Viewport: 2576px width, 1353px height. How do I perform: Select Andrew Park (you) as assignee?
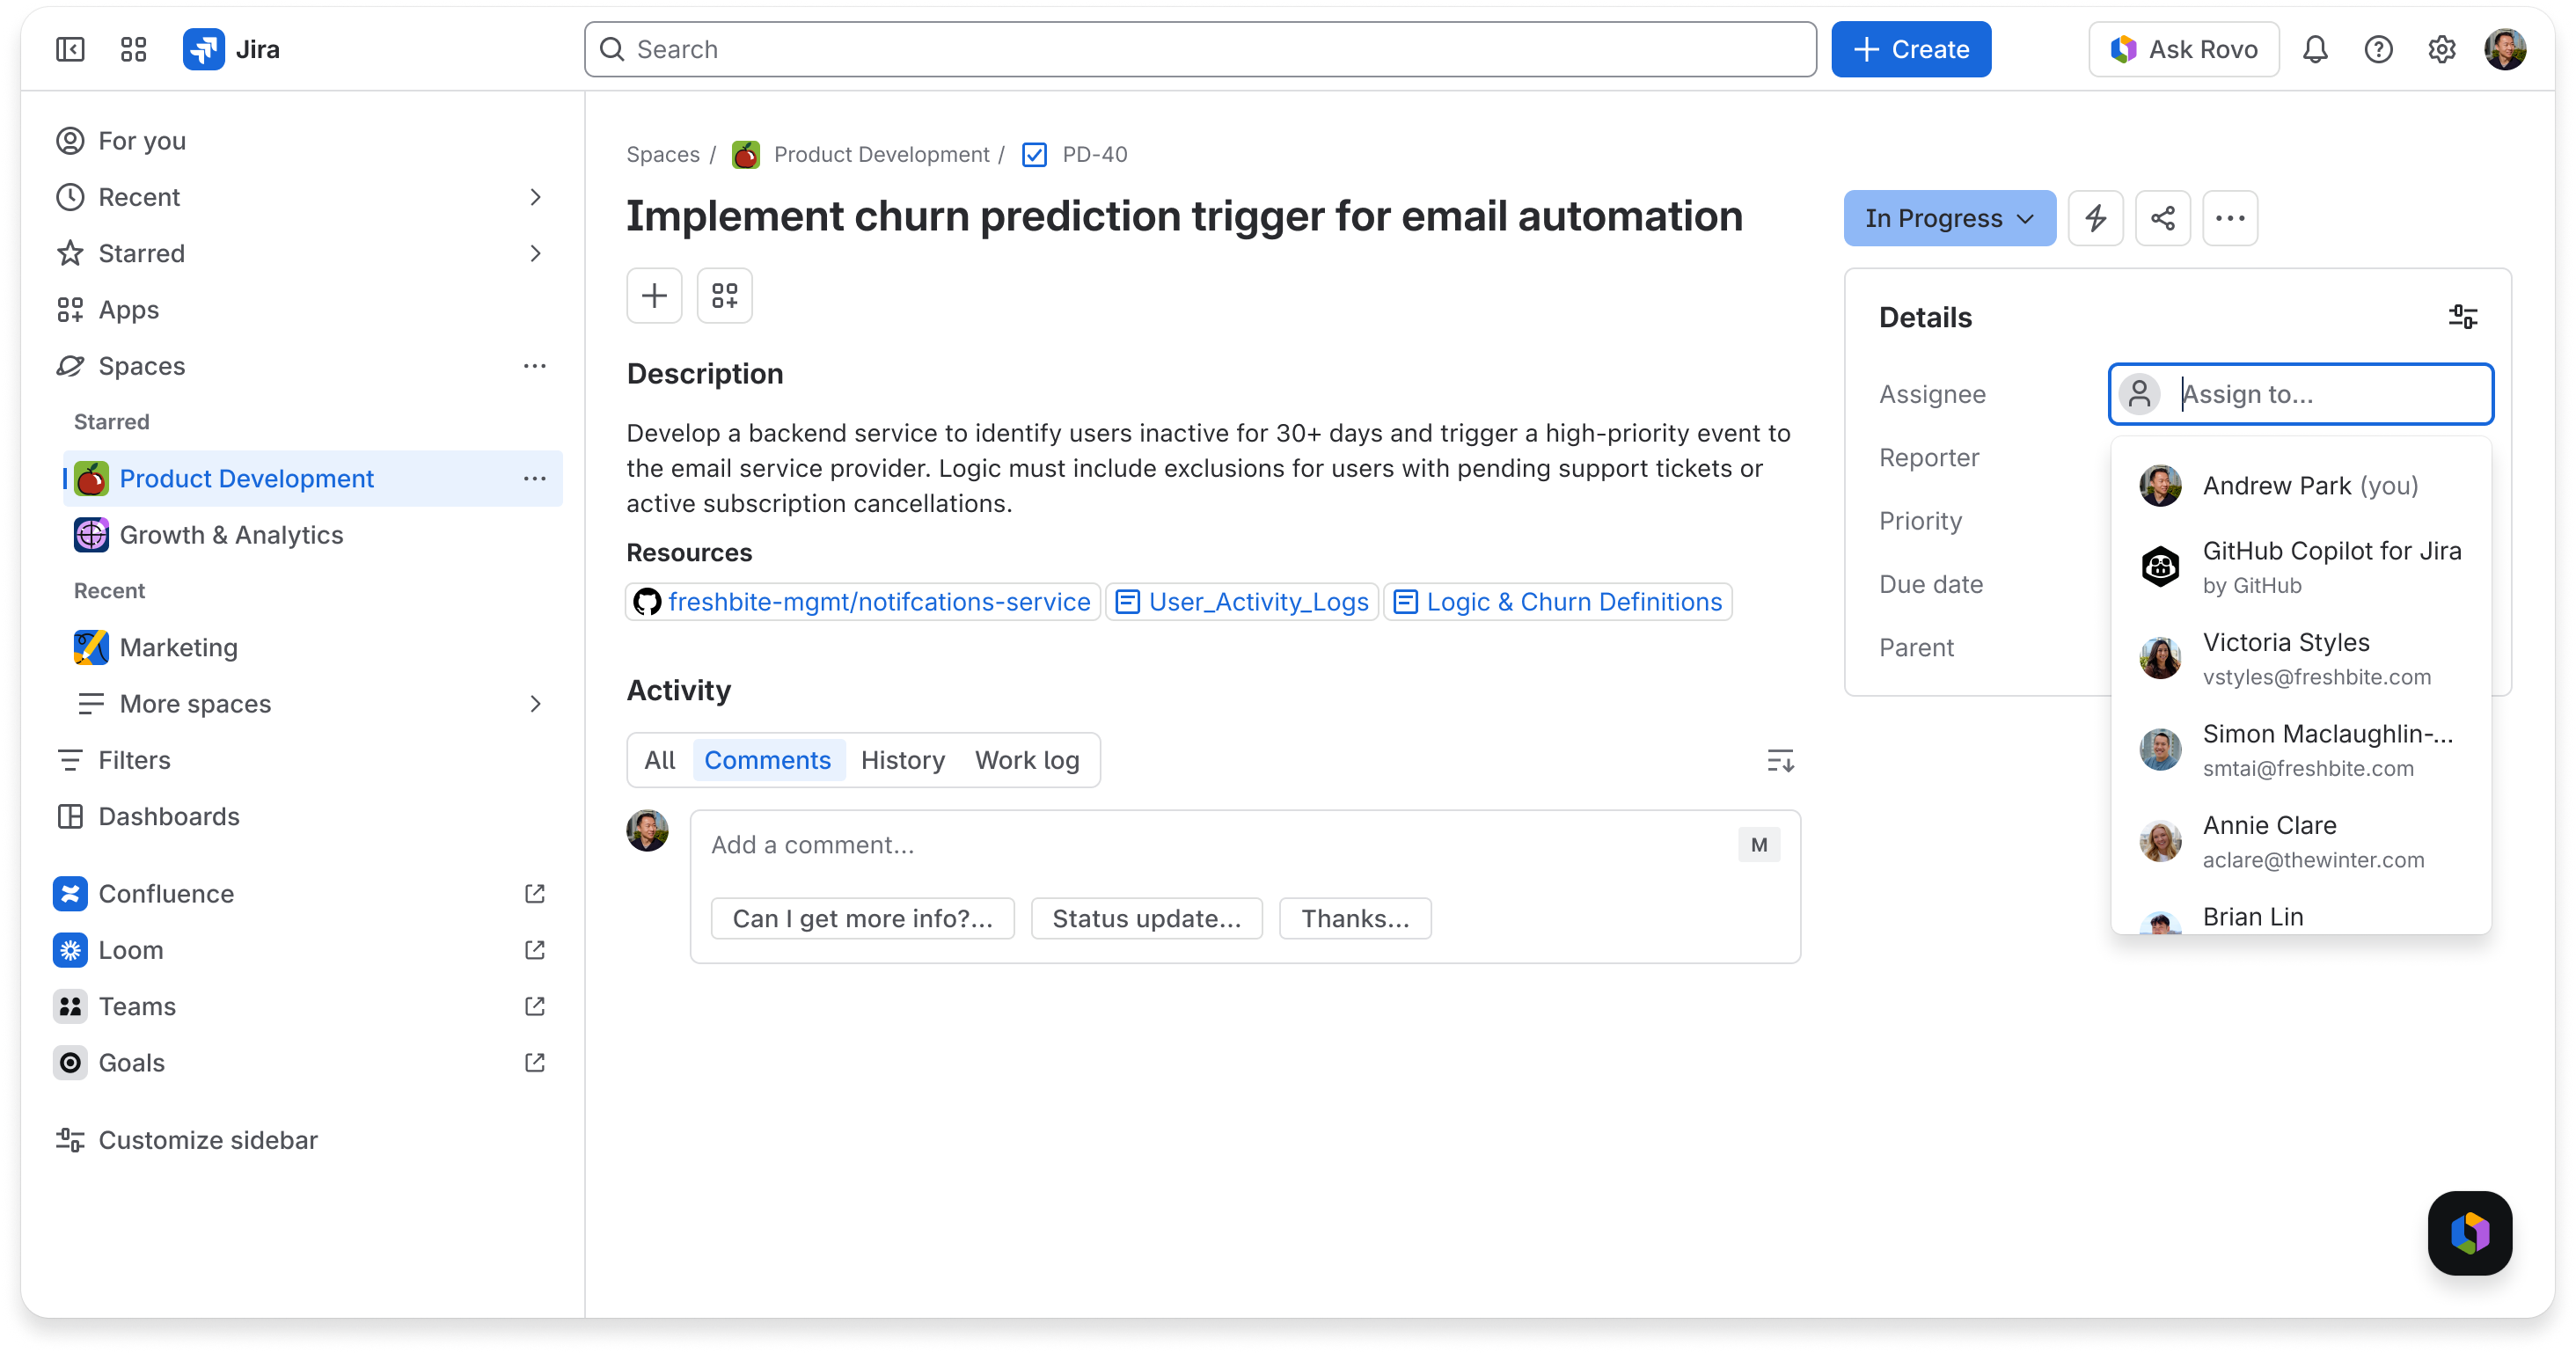point(2300,486)
